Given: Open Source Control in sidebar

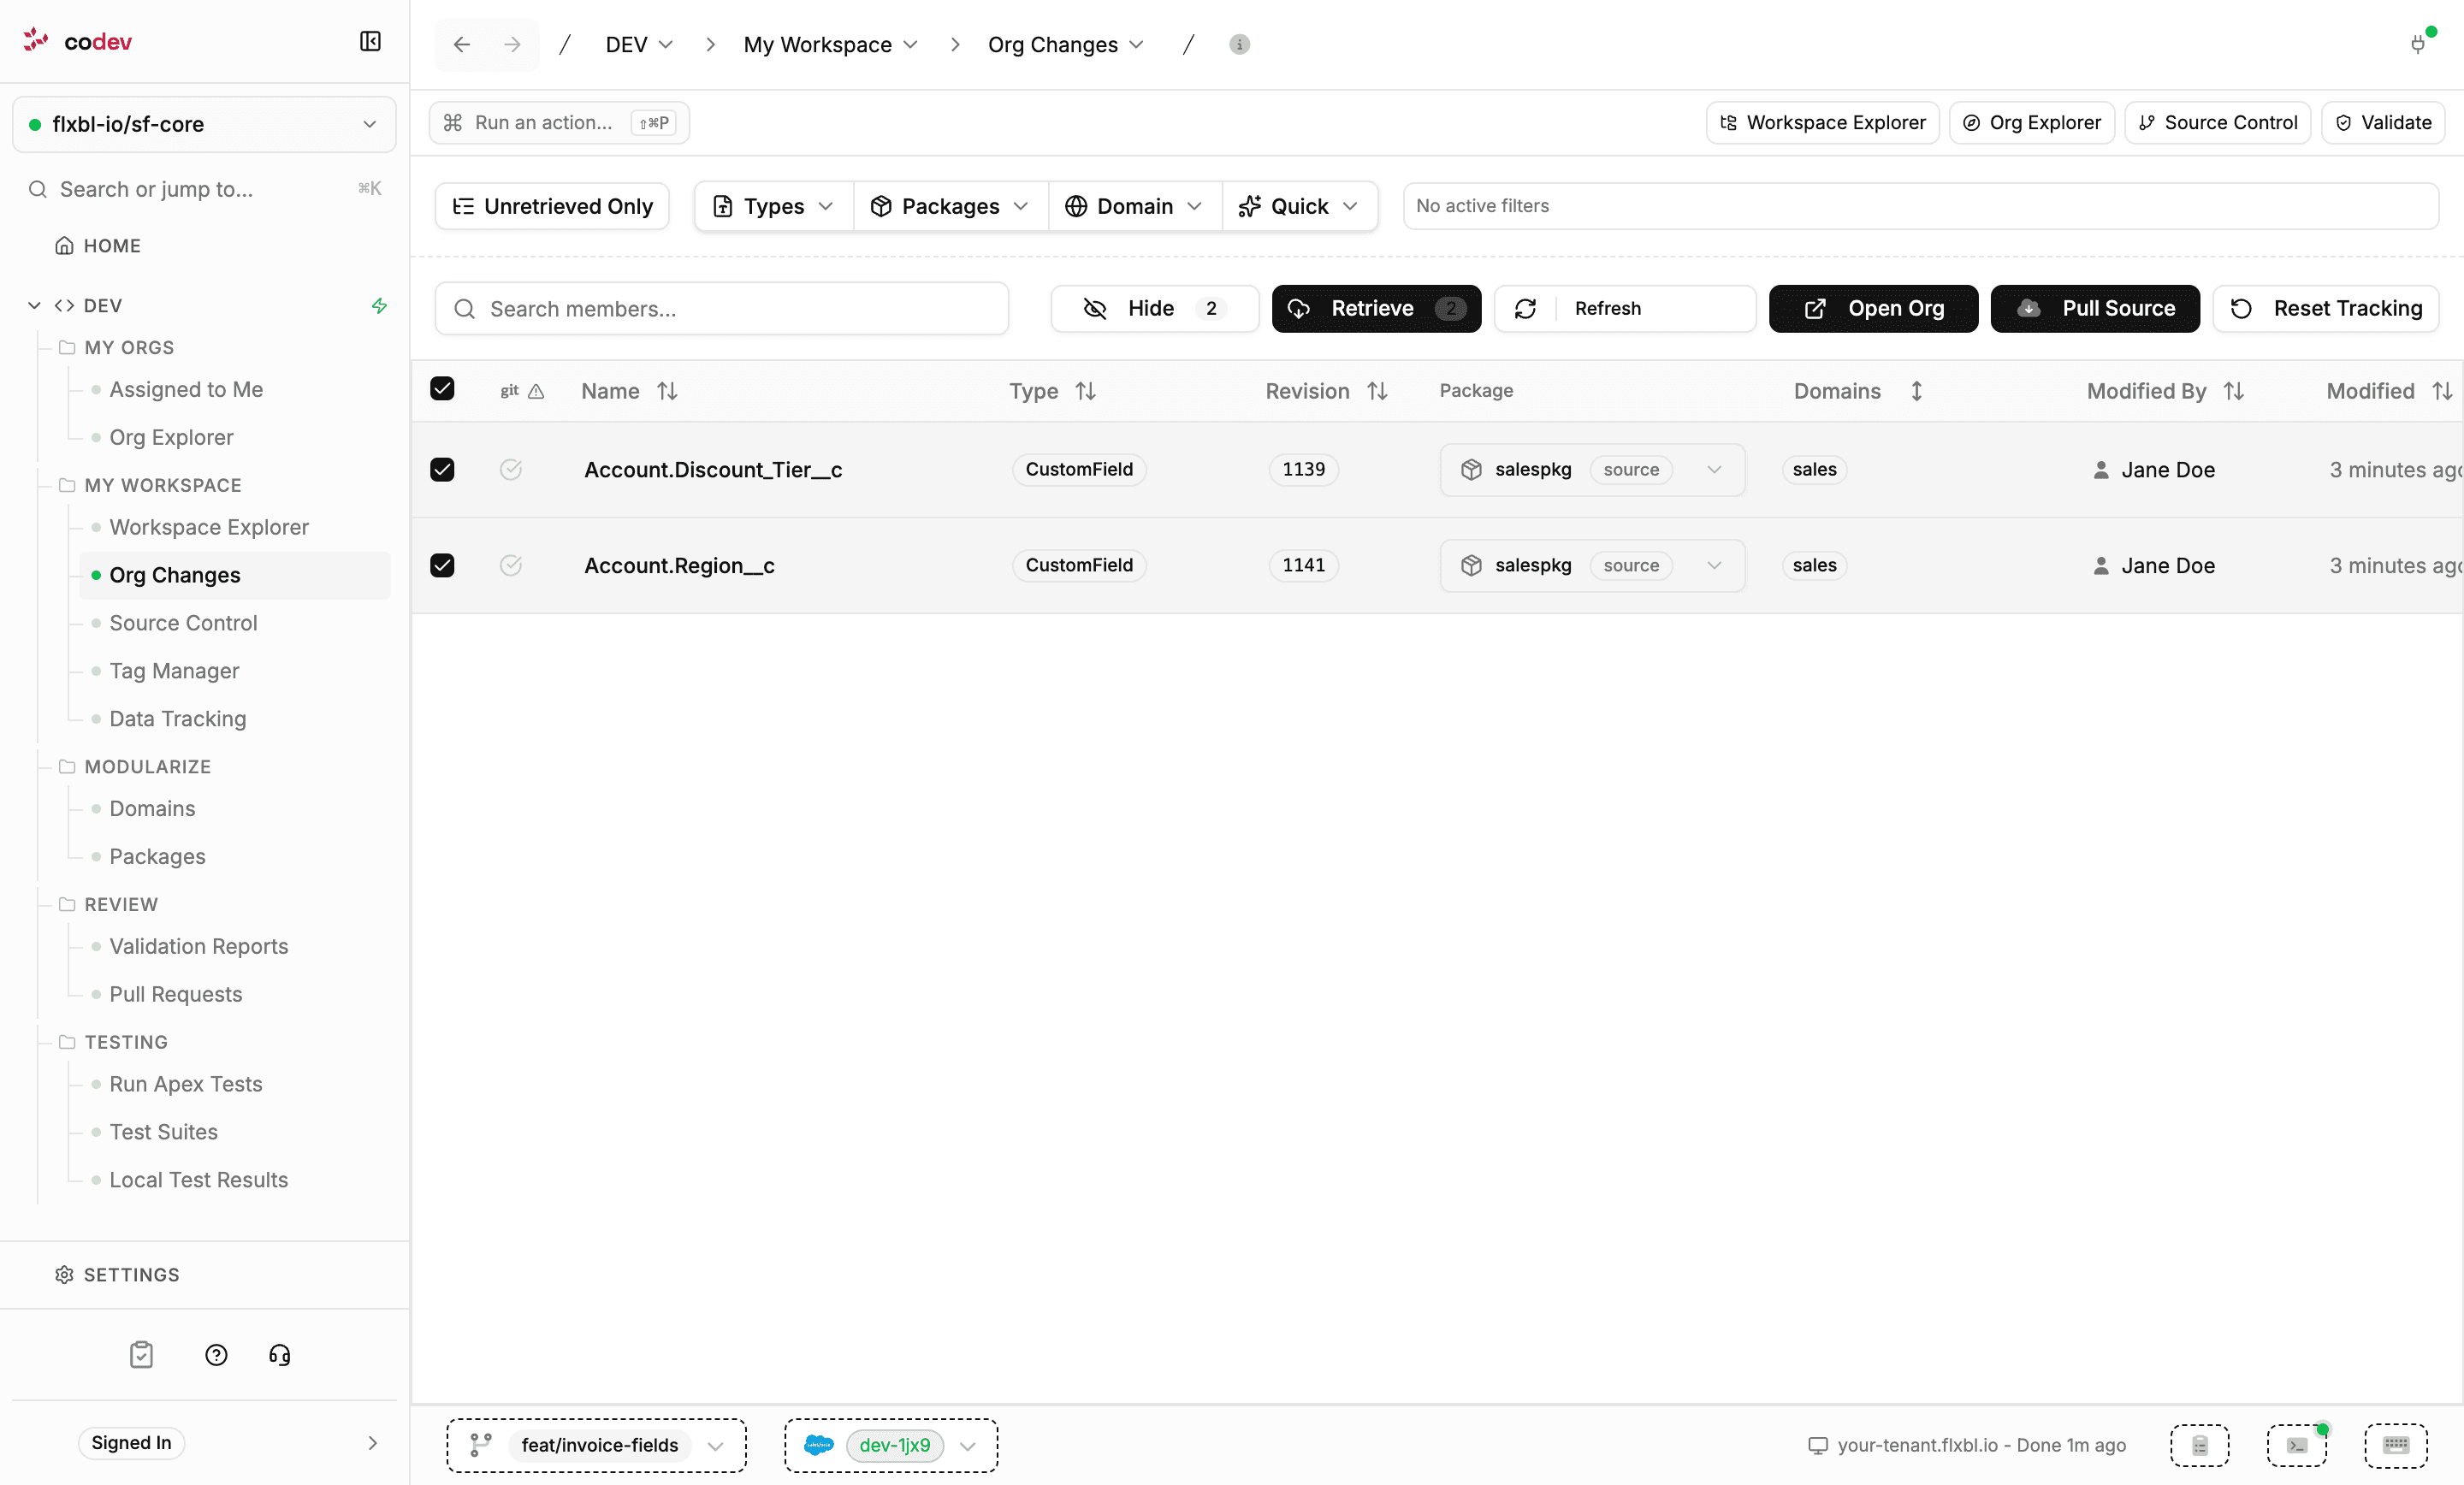Looking at the screenshot, I should pyautogui.click(x=183, y=623).
